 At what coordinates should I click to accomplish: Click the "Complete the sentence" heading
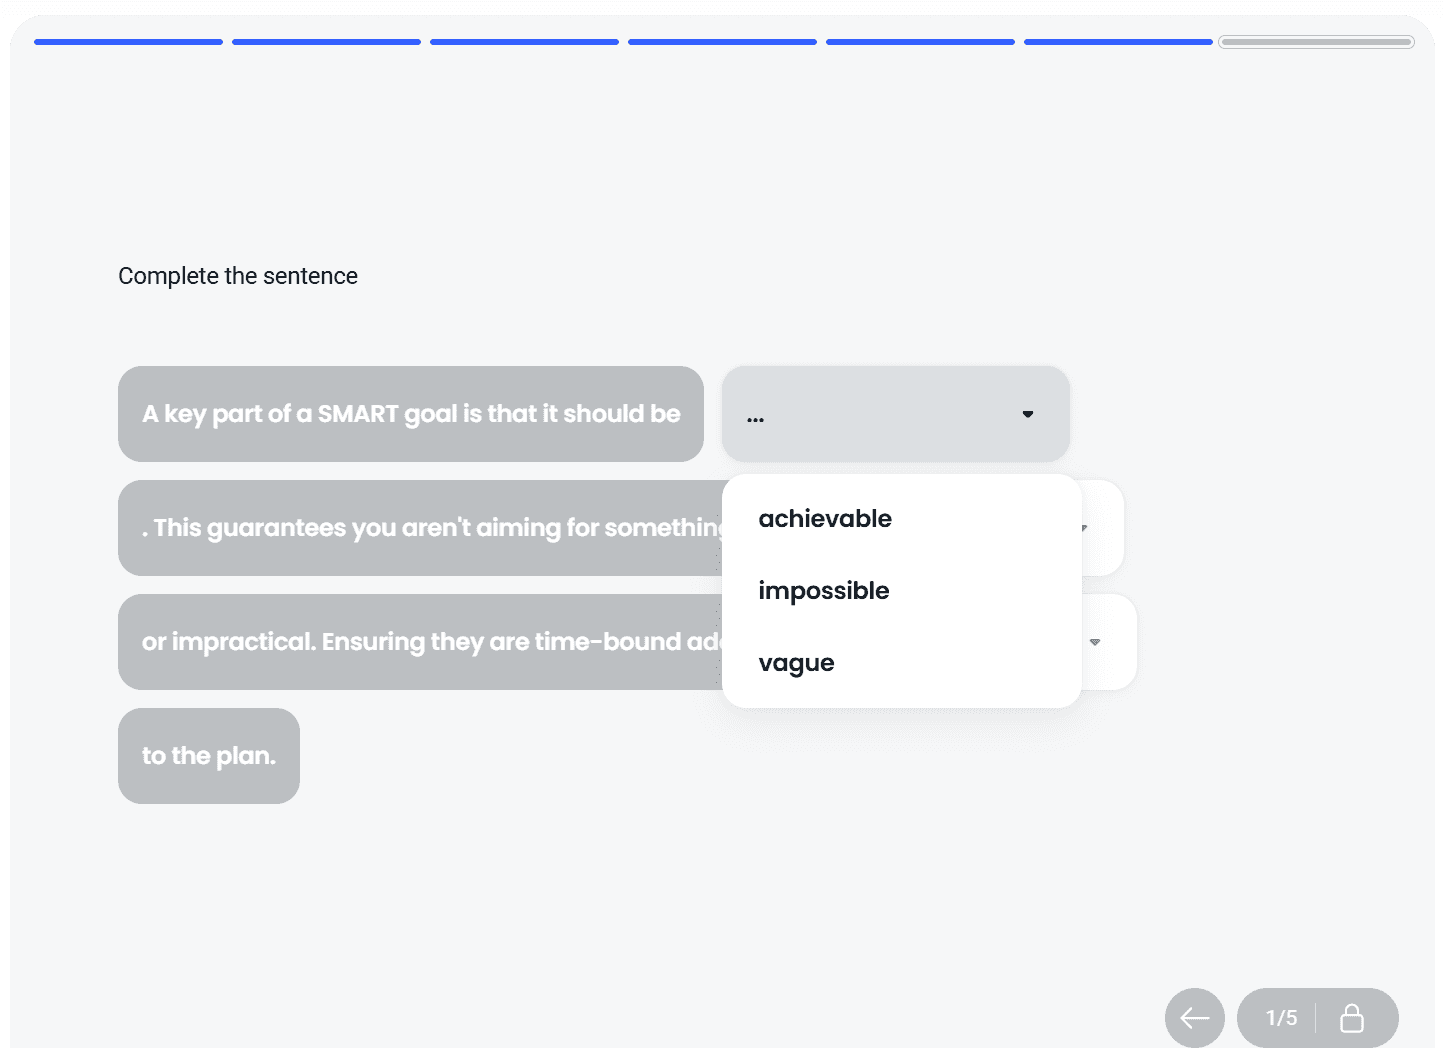[x=238, y=276]
